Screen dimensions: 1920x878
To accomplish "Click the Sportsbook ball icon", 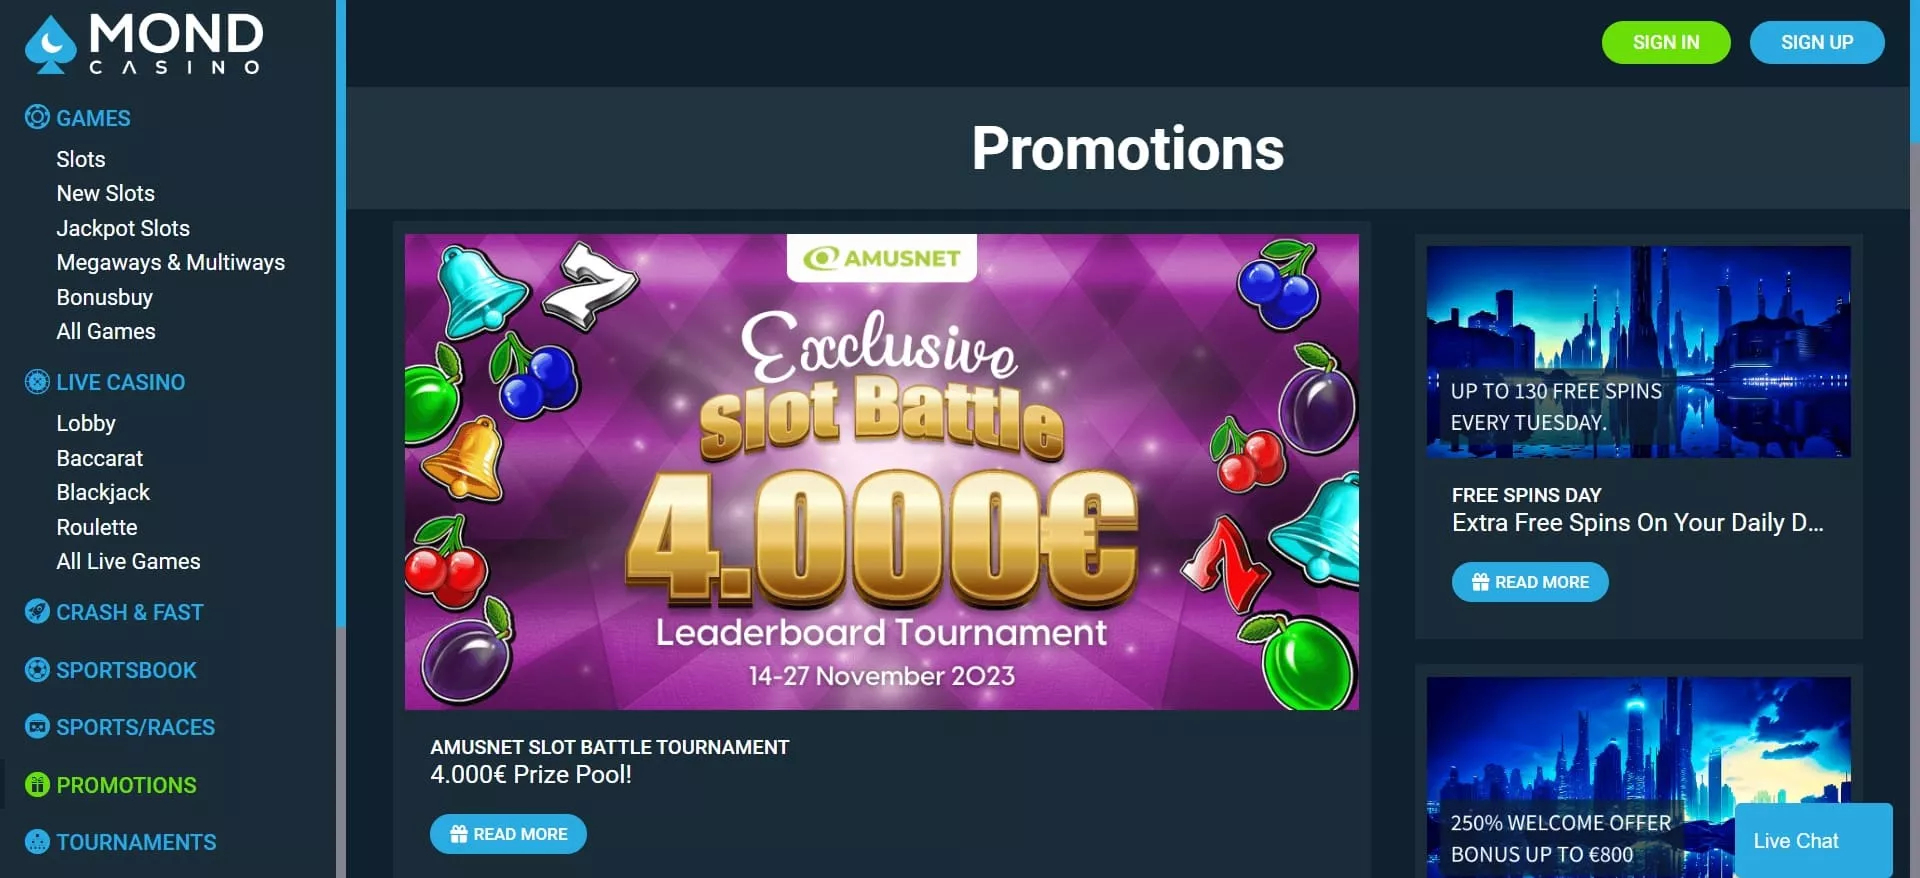I will point(37,670).
